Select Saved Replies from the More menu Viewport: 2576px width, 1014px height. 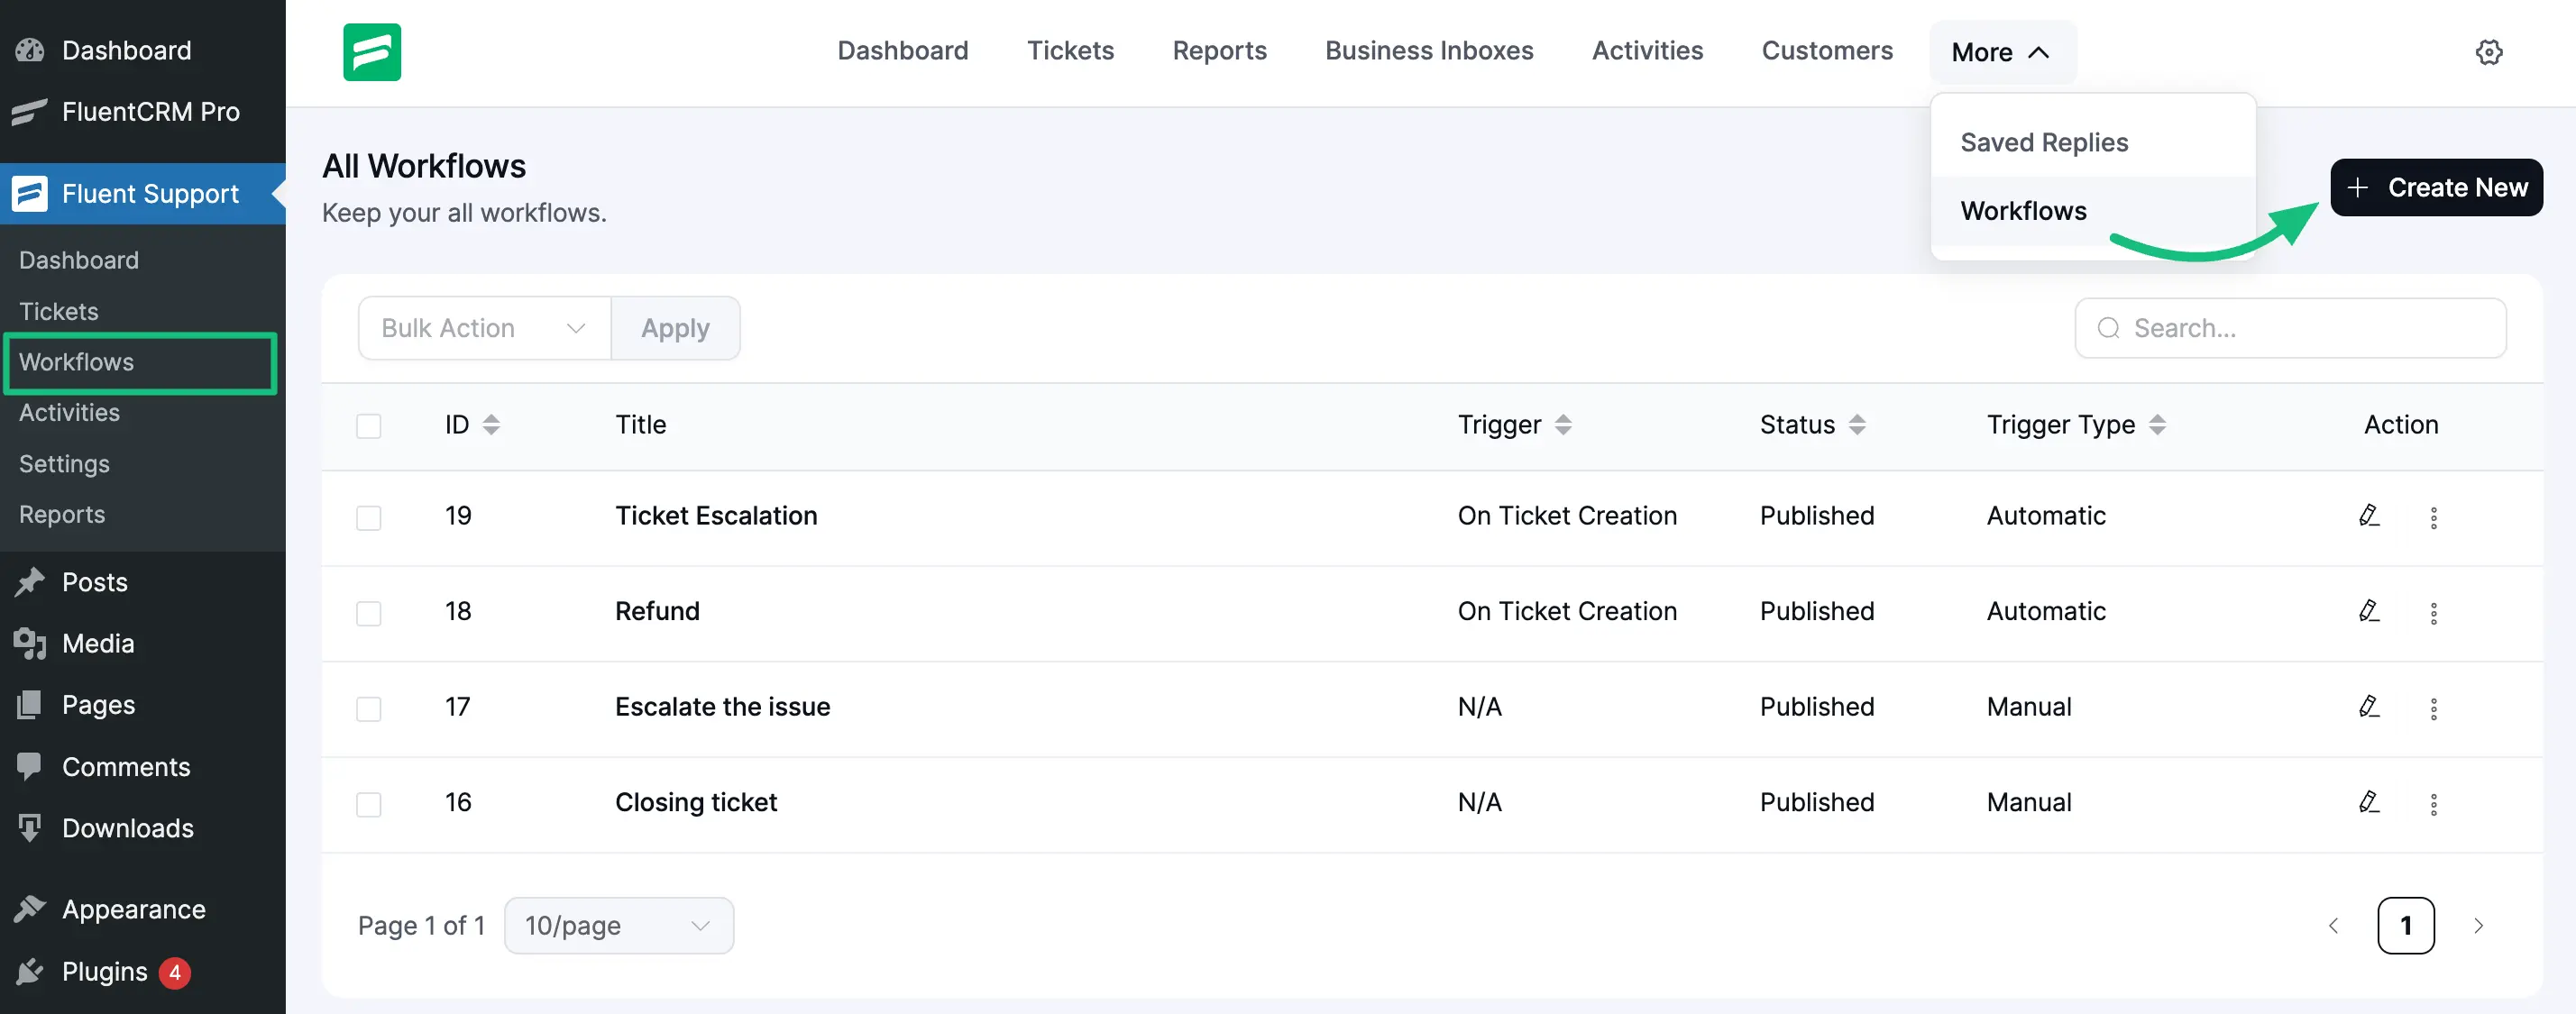pyautogui.click(x=2044, y=142)
